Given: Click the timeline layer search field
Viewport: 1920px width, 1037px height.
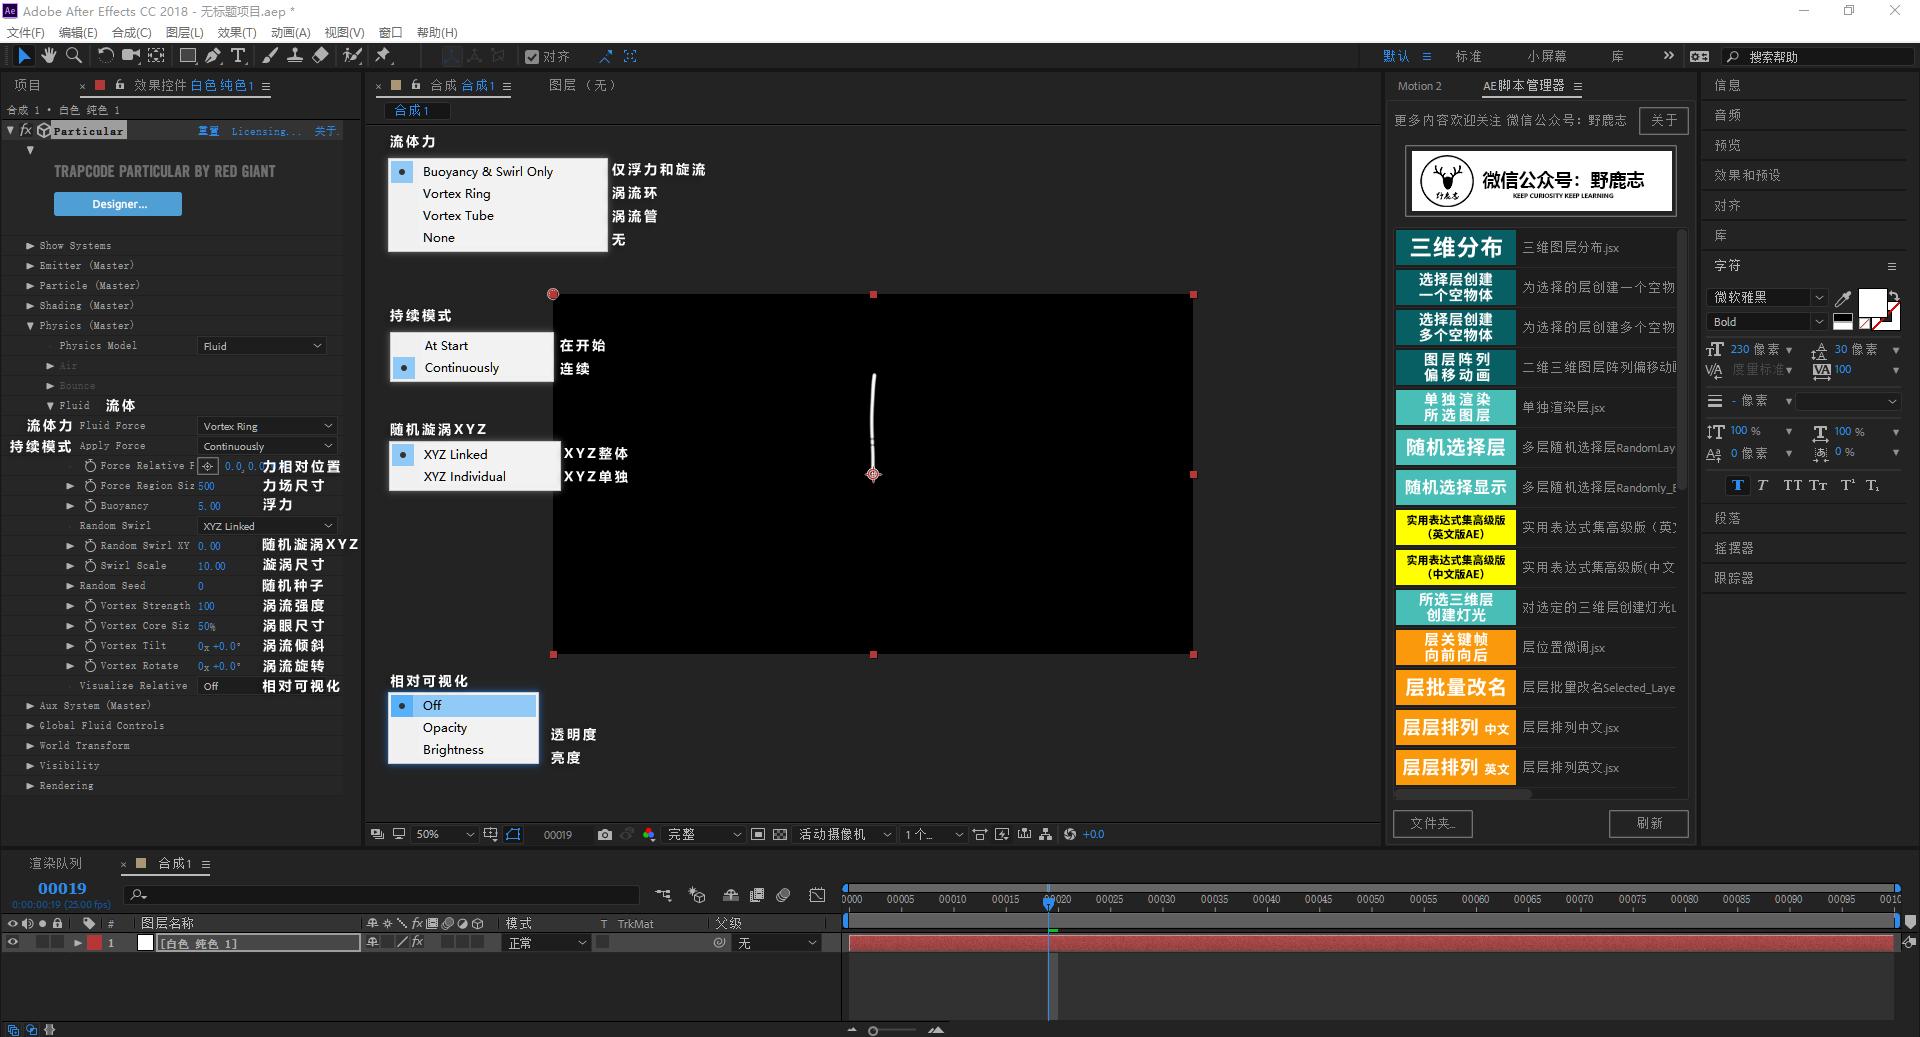Looking at the screenshot, I should pyautogui.click(x=381, y=895).
